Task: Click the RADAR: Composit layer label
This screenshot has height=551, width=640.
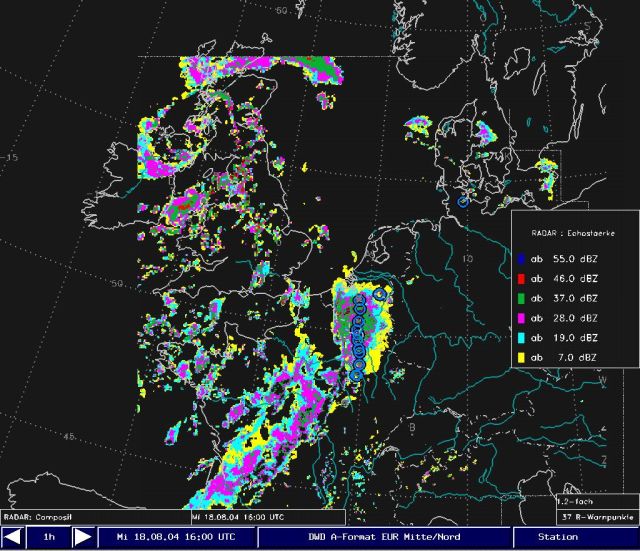Action: pyautogui.click(x=36, y=517)
